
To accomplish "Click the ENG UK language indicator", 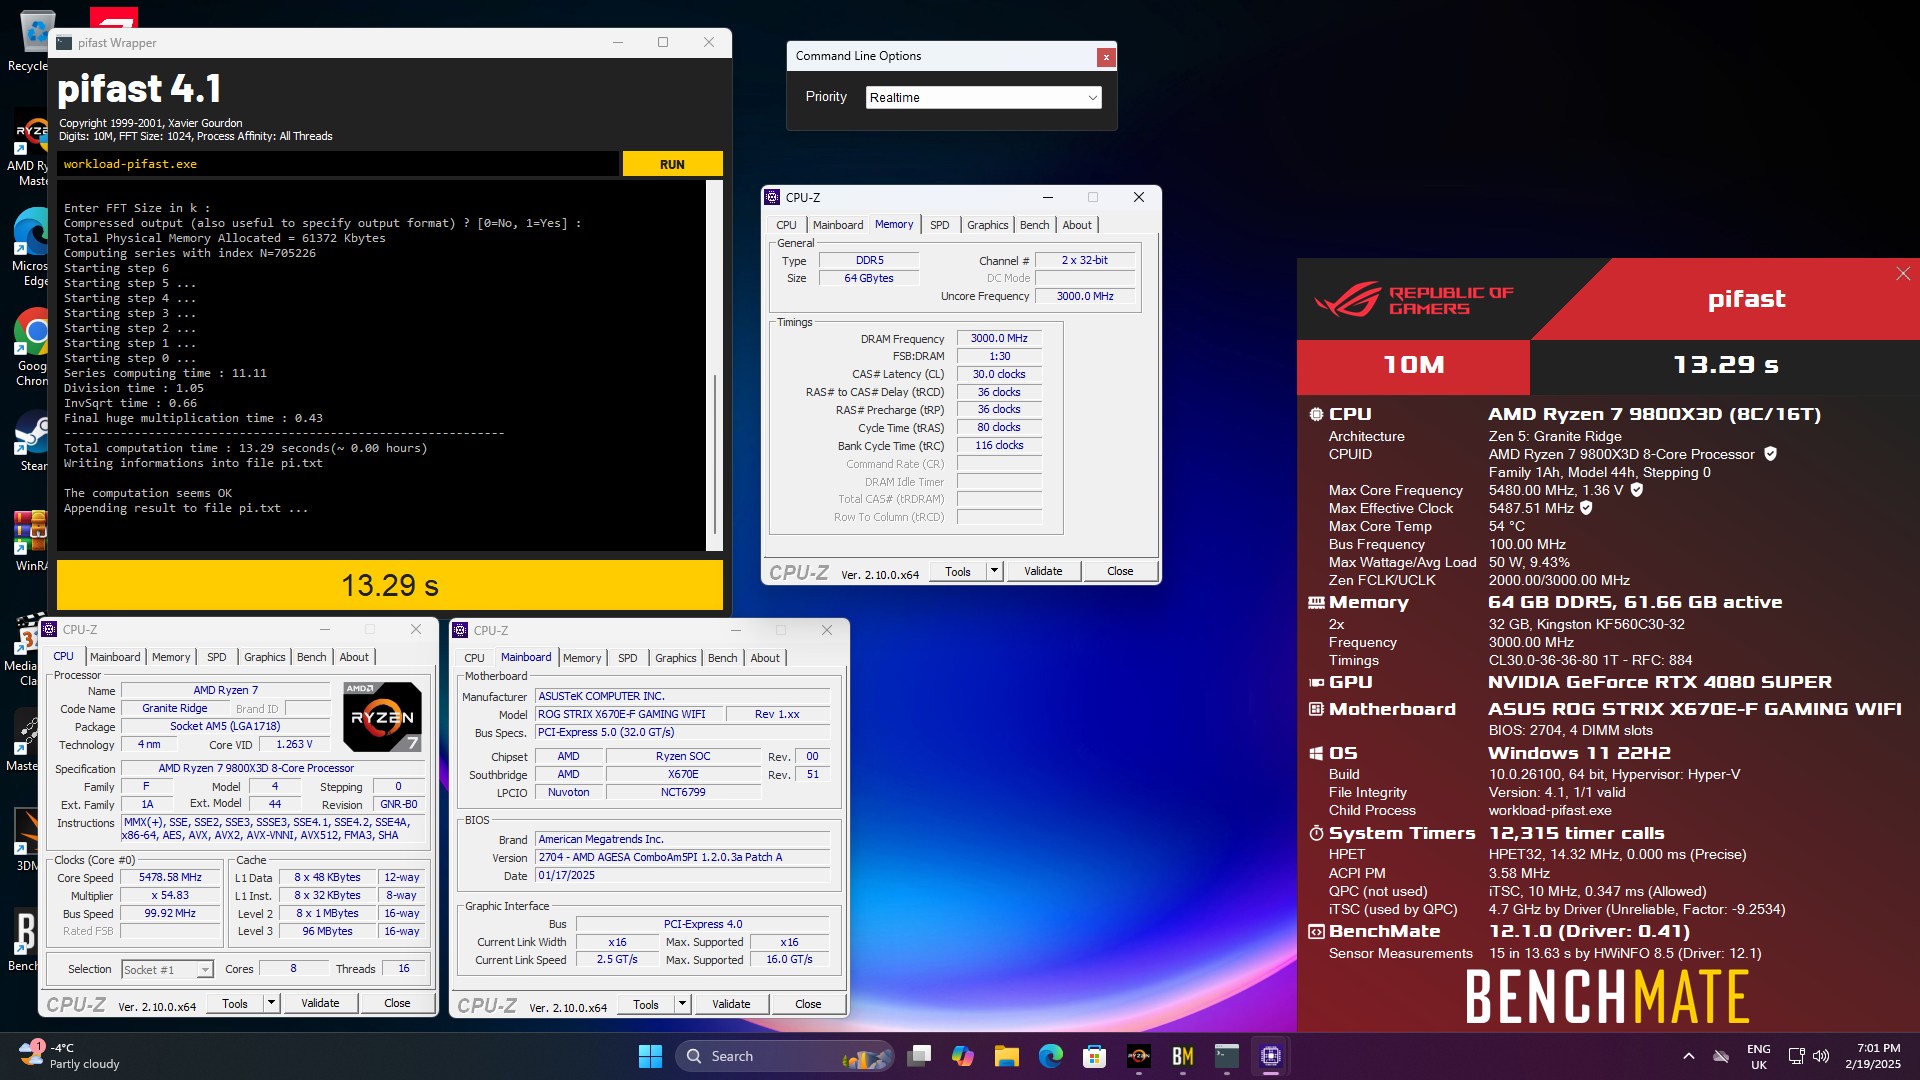I will coord(1759,1056).
